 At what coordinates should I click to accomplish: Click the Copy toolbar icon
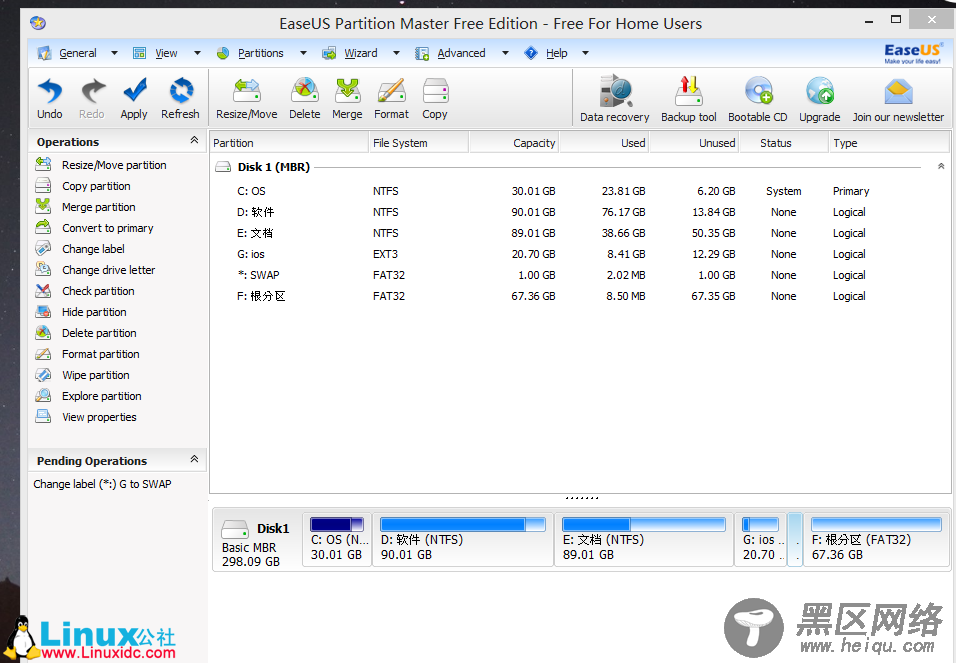coord(435,91)
